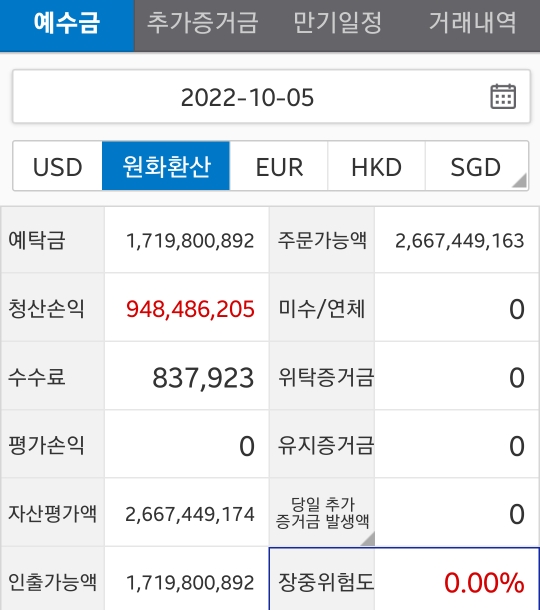Tap the 위탁증거금 value 0
Viewport: 540px width, 610px height.
(x=517, y=378)
